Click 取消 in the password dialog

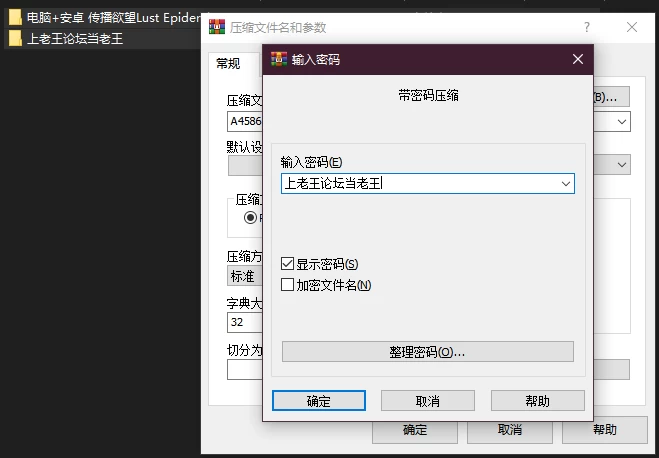[428, 401]
